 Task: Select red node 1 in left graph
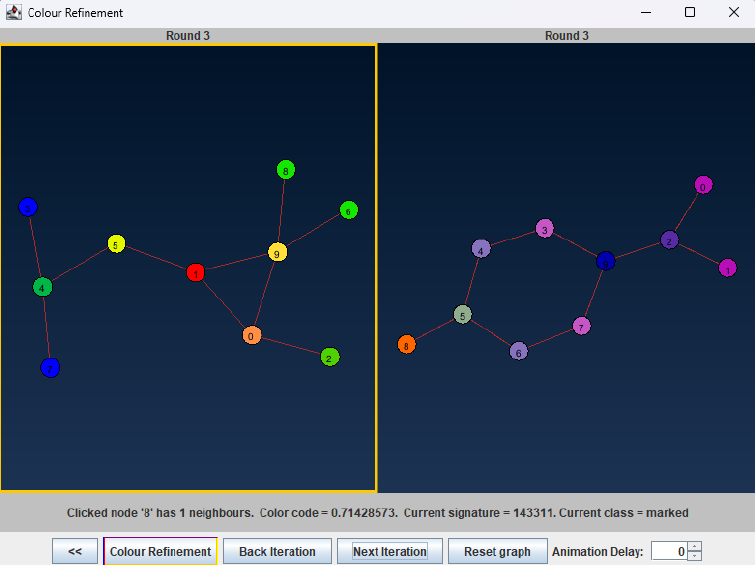pos(195,273)
